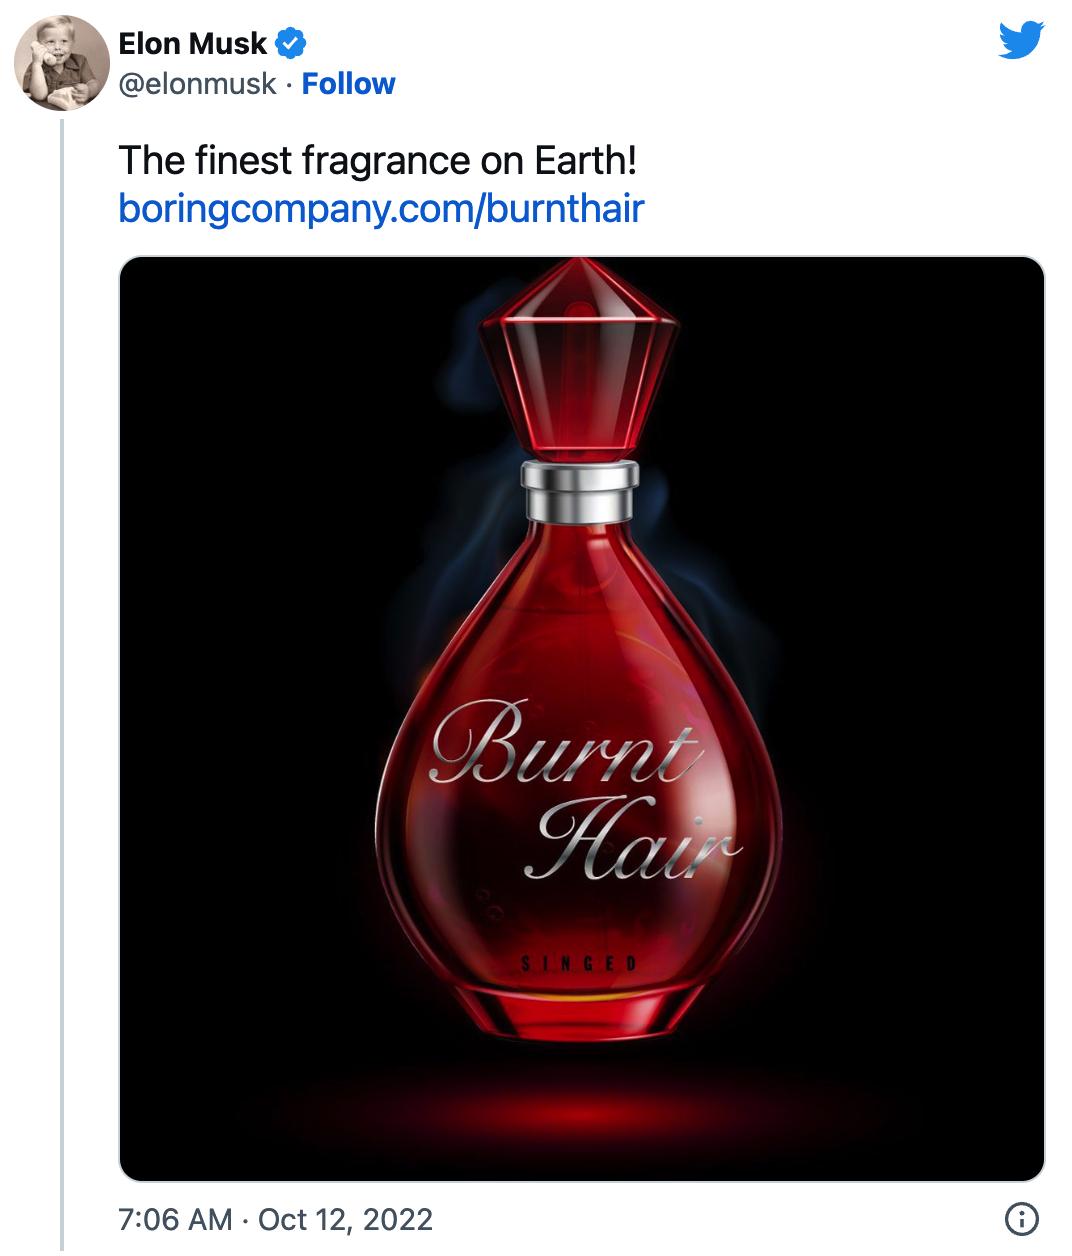Click "The finest fragrance on Earth!" text
The height and width of the screenshot is (1256, 1072).
tap(377, 161)
